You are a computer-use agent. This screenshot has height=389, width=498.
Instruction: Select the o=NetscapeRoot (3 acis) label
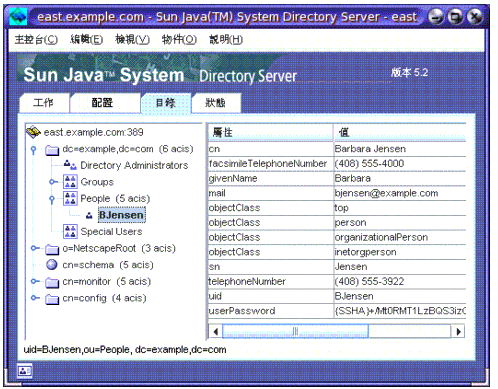(x=119, y=248)
